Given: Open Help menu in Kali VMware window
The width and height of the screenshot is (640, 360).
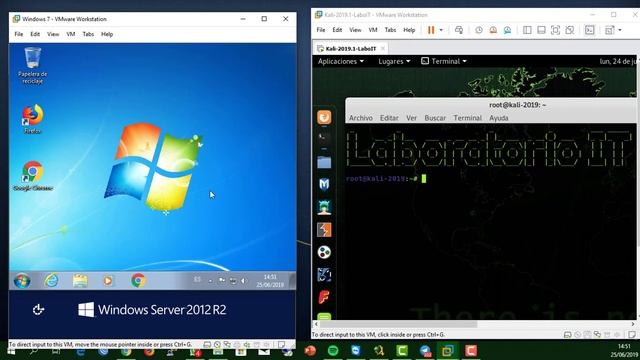Looking at the screenshot, I should [x=409, y=30].
